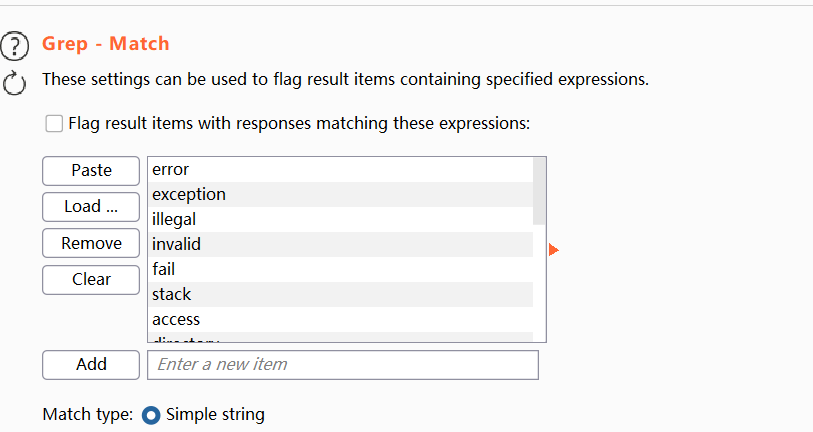Screen dimensions: 813x432
Task: Highlight the 'stack' expression row
Action: pyautogui.click(x=340, y=294)
